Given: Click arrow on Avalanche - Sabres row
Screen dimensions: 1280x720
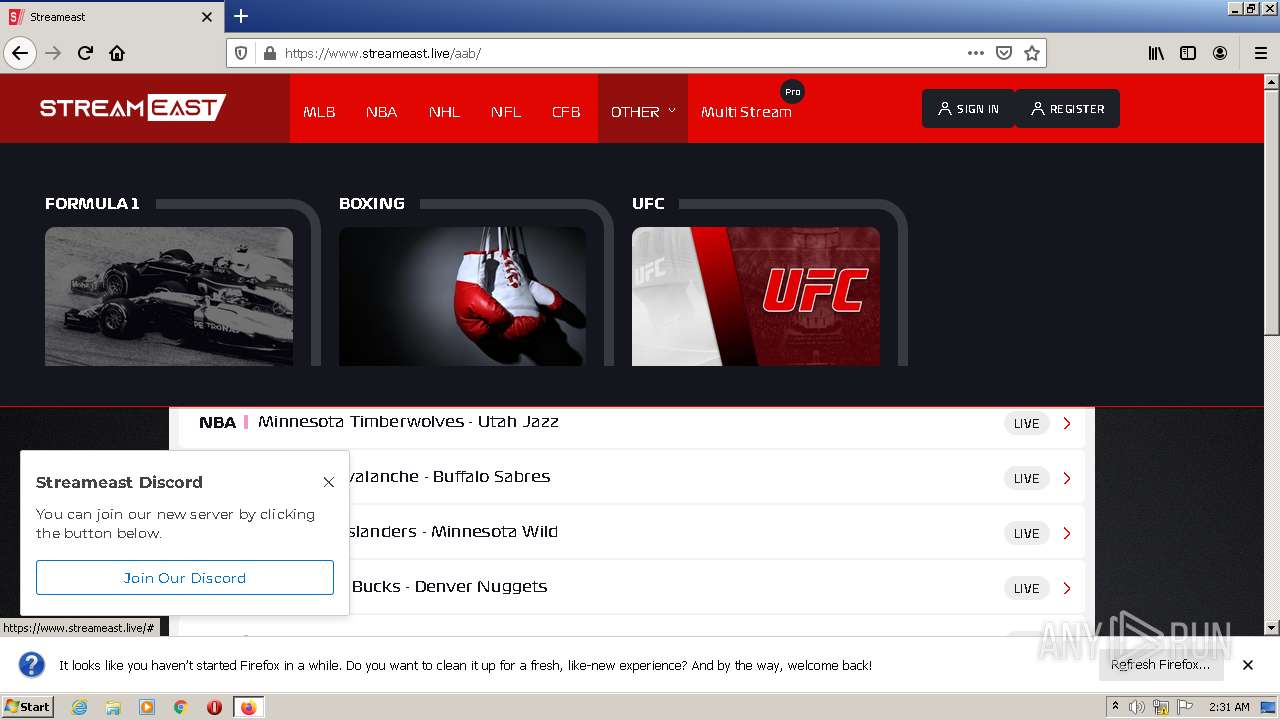Looking at the screenshot, I should tap(1067, 478).
